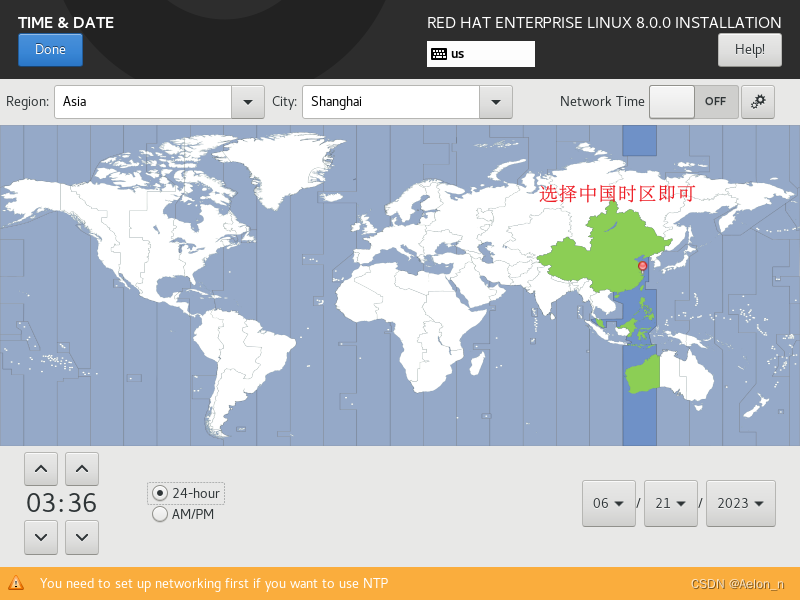Click the NTP networking warning message
This screenshot has height=600, width=800.
point(214,583)
